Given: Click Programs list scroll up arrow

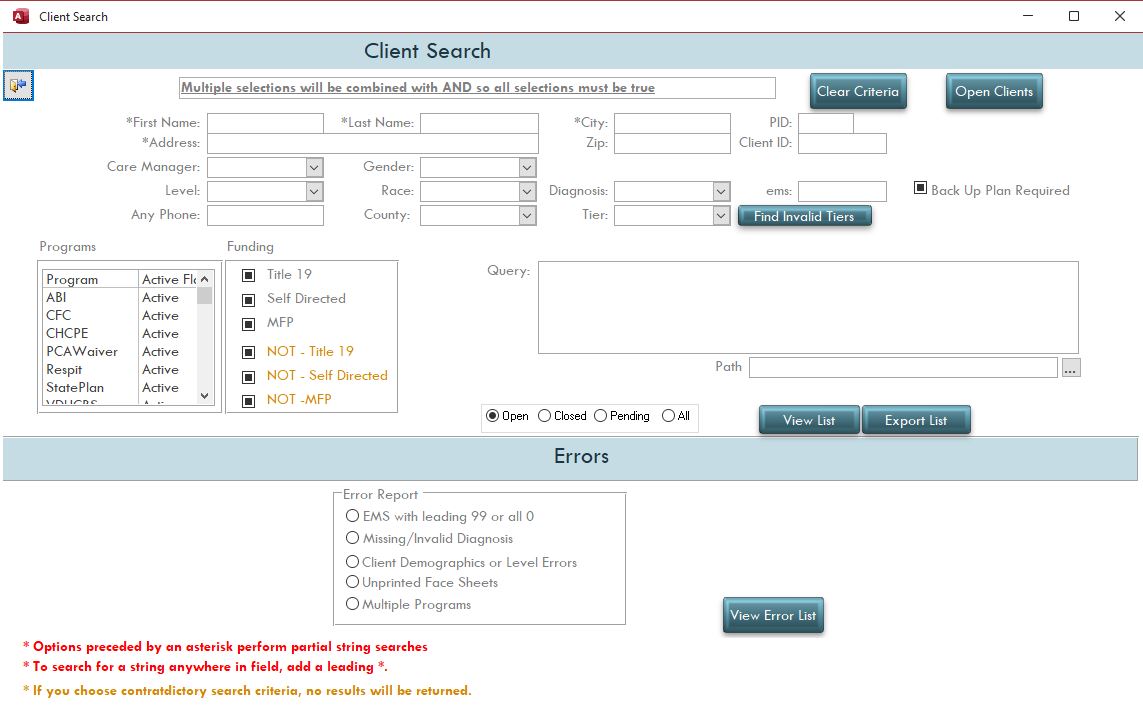Looking at the screenshot, I should click(x=205, y=279).
